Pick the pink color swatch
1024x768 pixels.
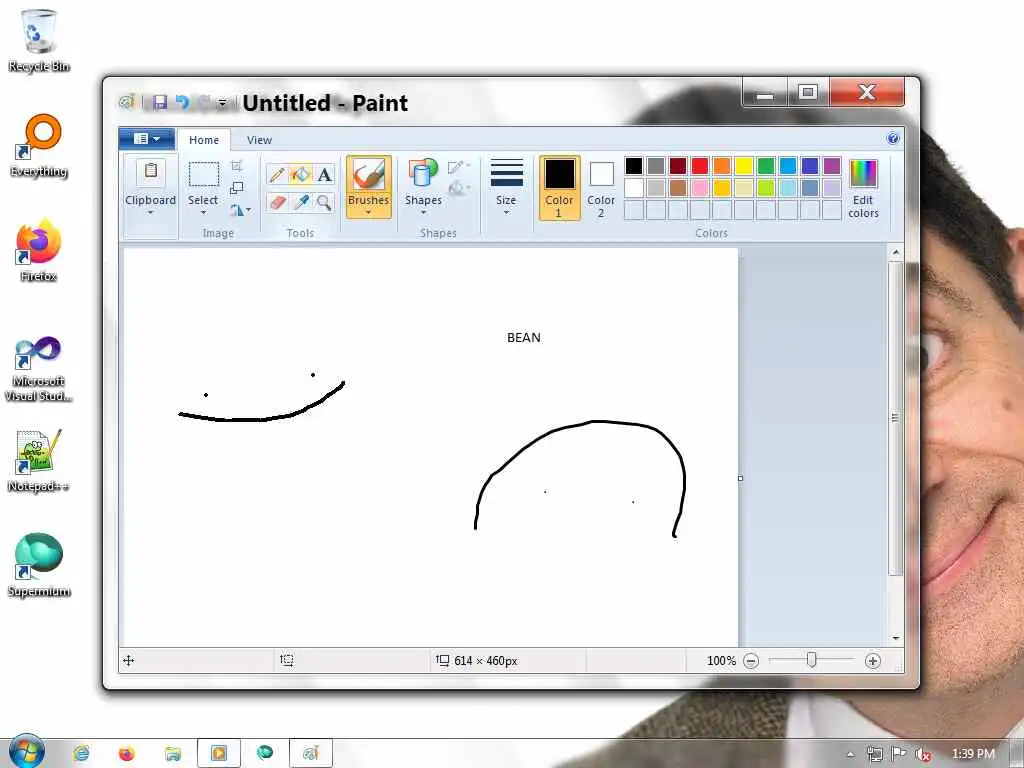click(x=700, y=188)
